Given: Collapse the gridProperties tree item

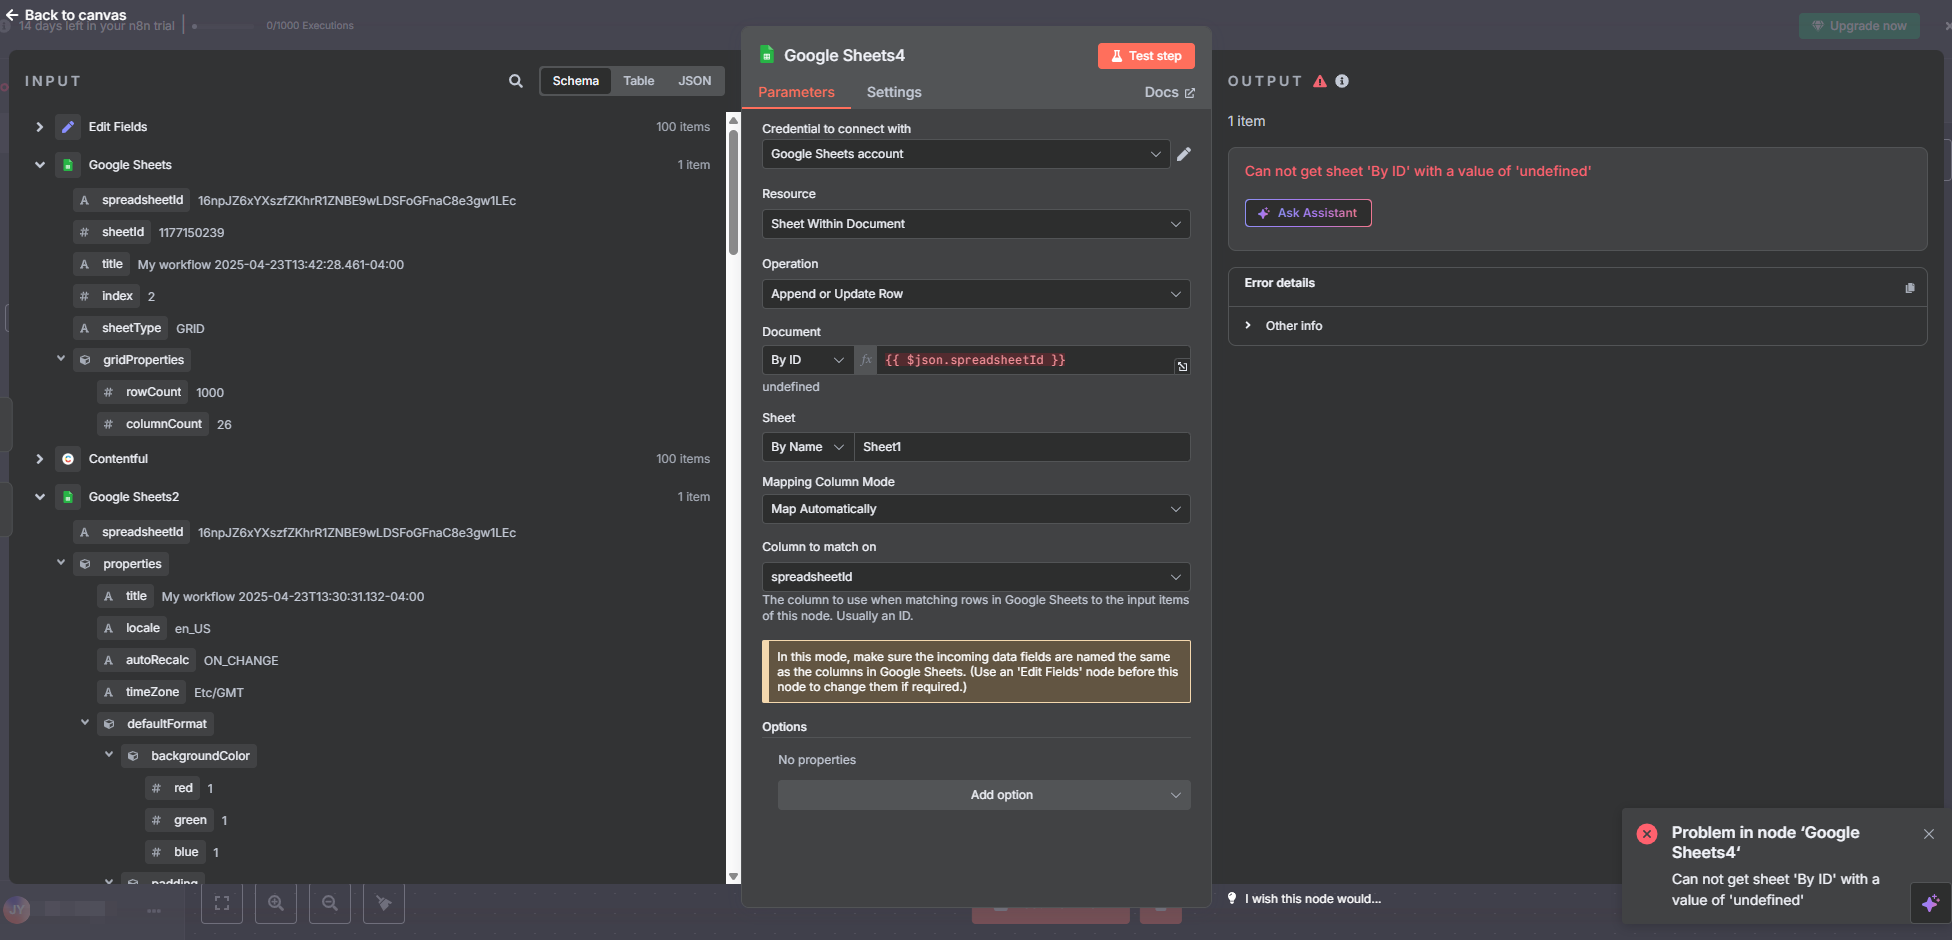Looking at the screenshot, I should [61, 359].
